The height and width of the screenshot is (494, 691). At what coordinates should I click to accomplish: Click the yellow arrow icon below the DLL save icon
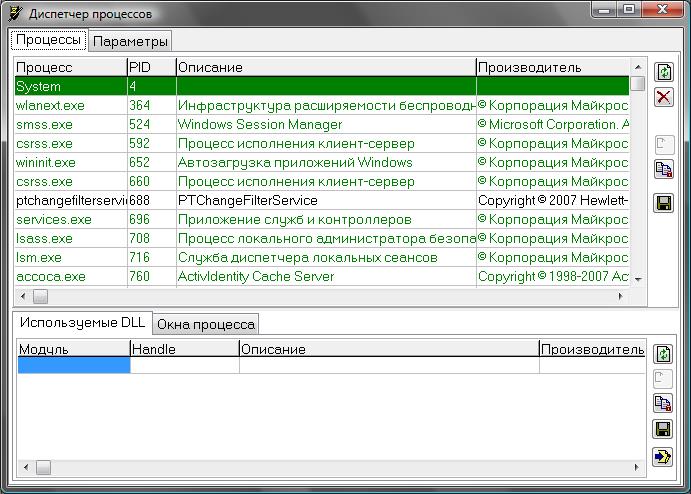(663, 457)
